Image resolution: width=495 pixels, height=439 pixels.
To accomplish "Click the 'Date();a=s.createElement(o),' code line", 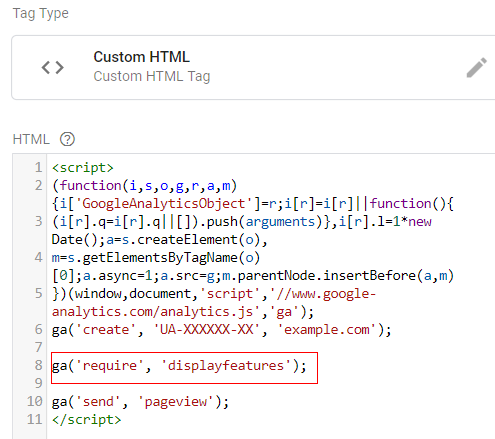I will point(159,240).
